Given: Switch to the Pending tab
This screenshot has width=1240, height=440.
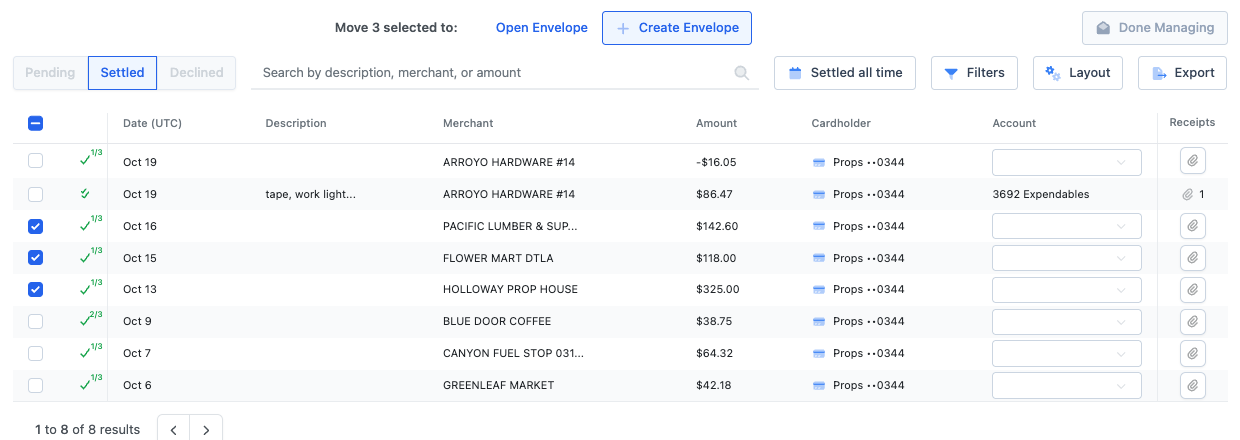Looking at the screenshot, I should 50,73.
